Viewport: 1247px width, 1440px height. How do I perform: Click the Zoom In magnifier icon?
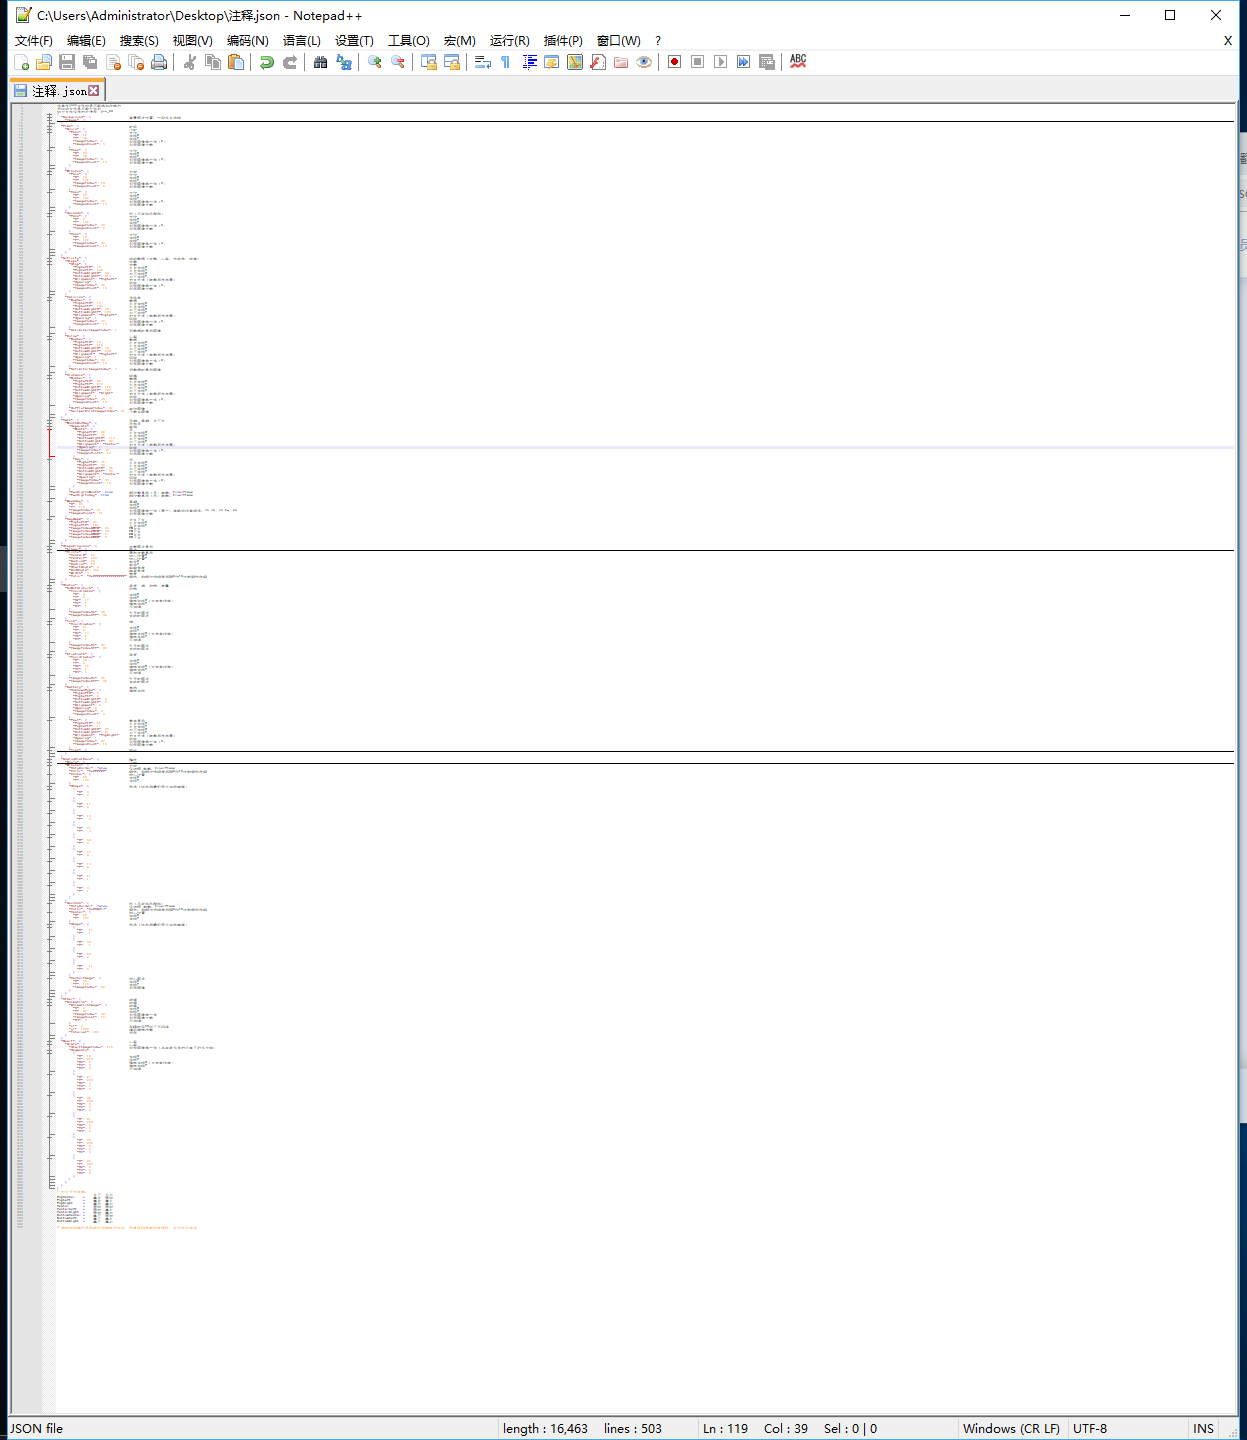375,62
